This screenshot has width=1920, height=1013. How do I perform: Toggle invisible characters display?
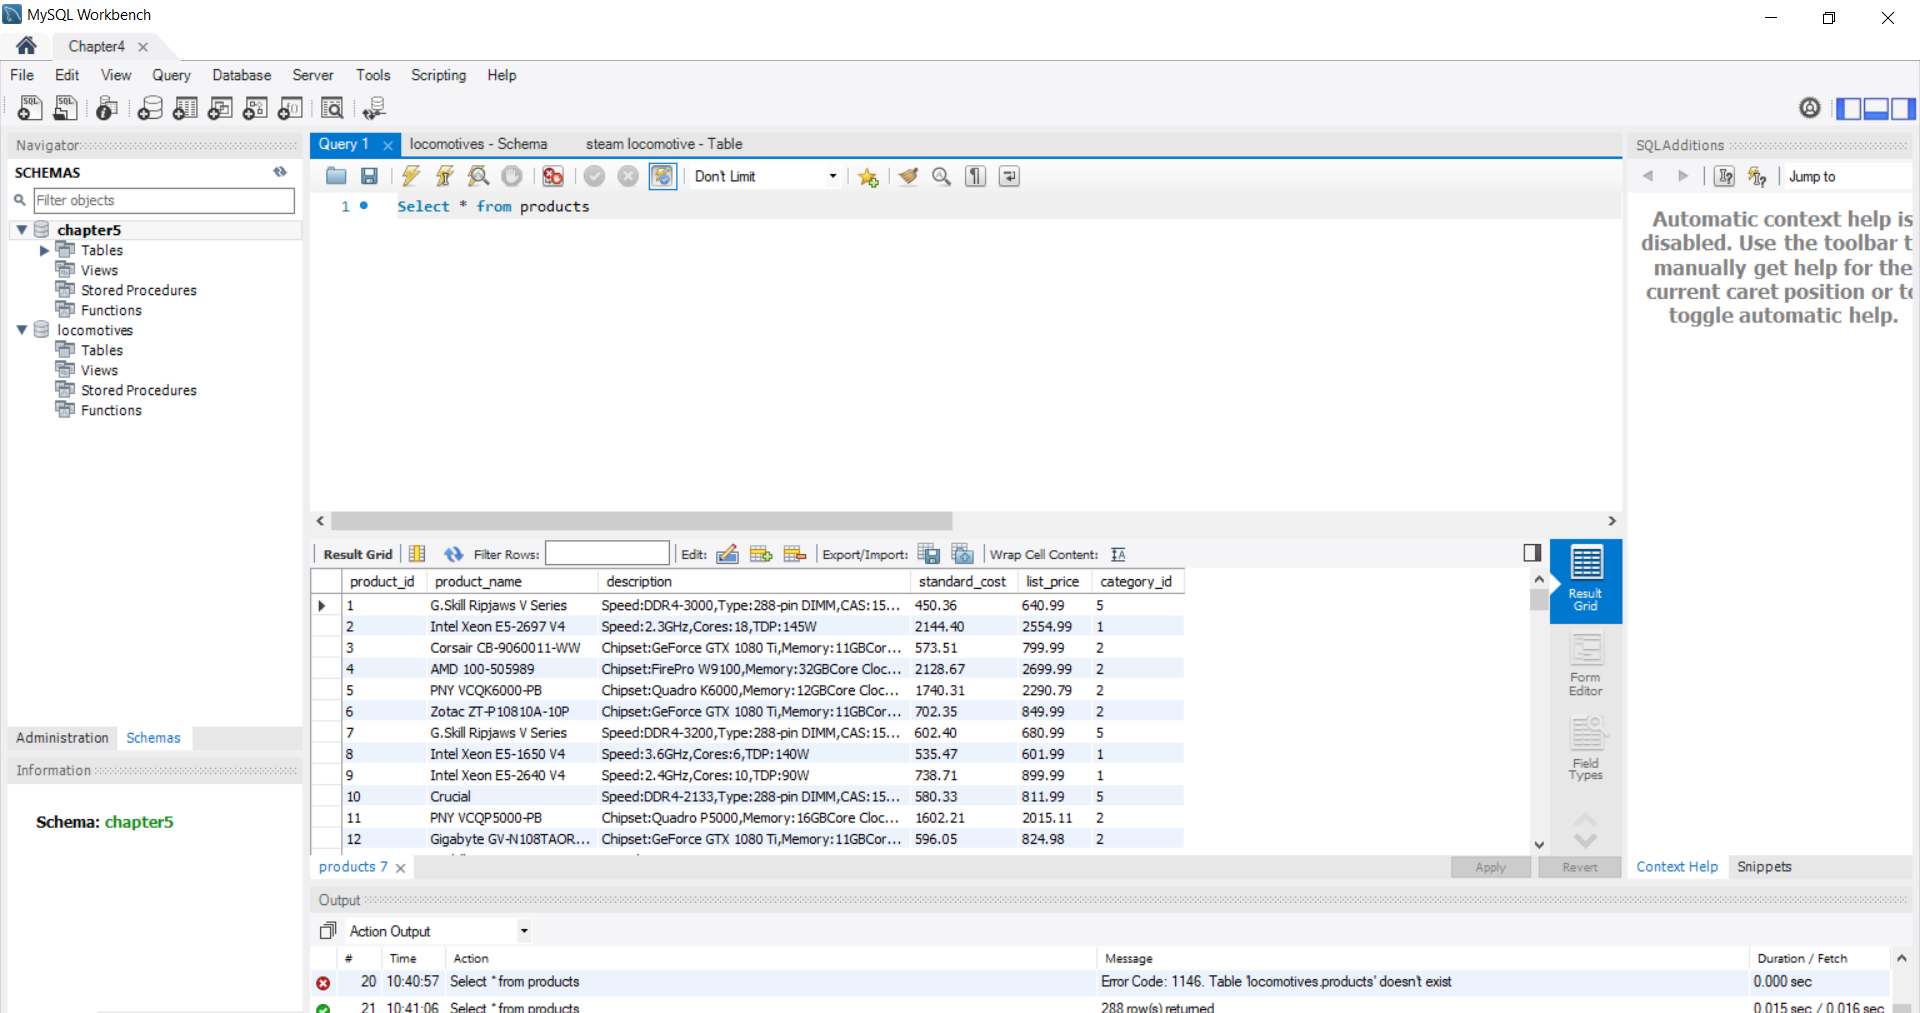pos(975,176)
